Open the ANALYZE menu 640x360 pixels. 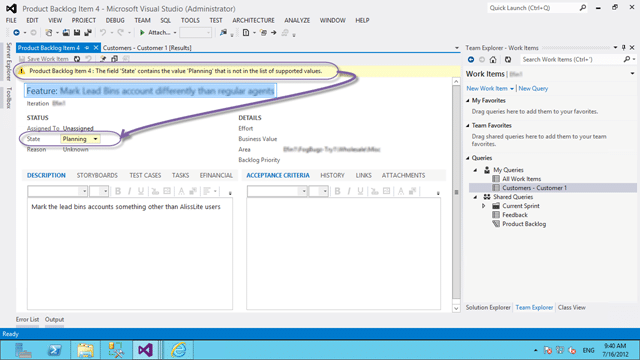[x=297, y=20]
